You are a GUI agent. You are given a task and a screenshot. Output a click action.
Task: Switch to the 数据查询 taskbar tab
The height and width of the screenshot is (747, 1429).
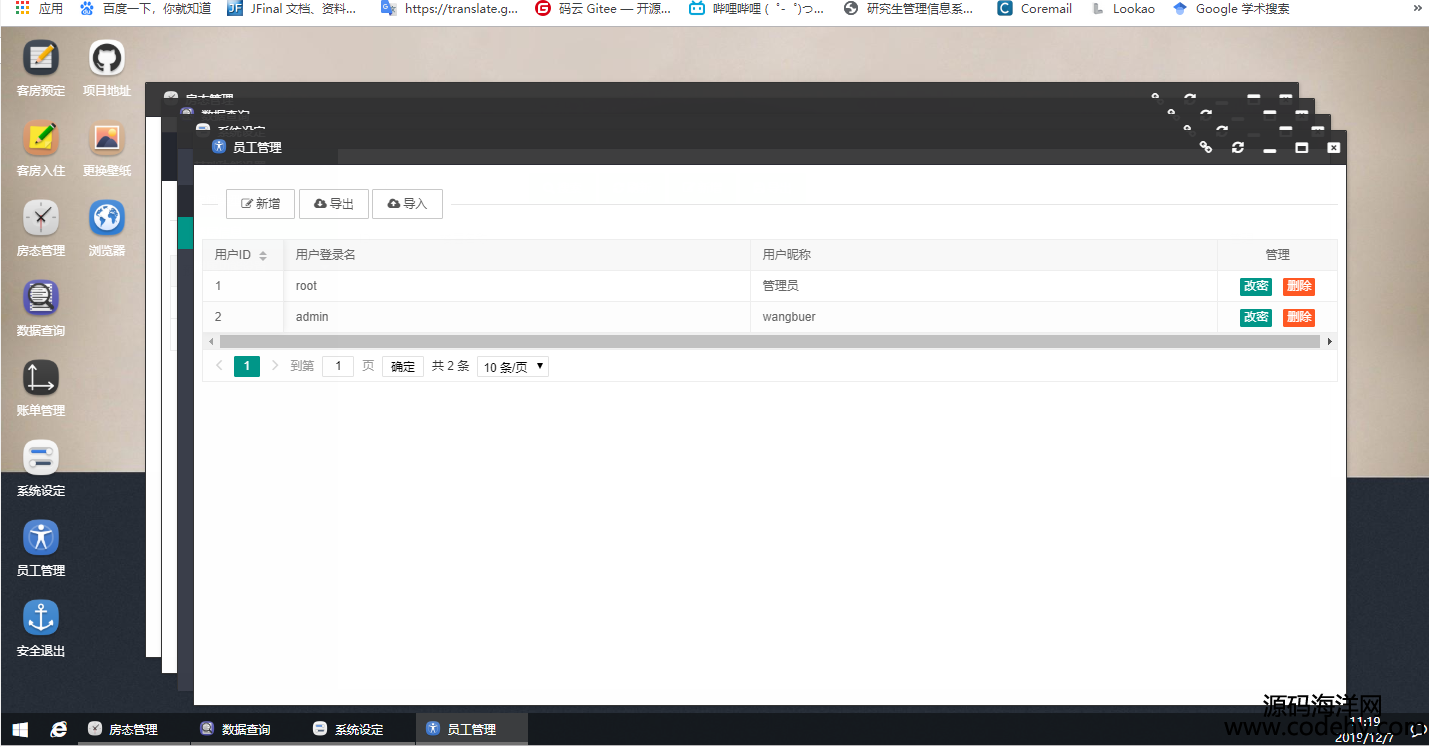coord(246,729)
